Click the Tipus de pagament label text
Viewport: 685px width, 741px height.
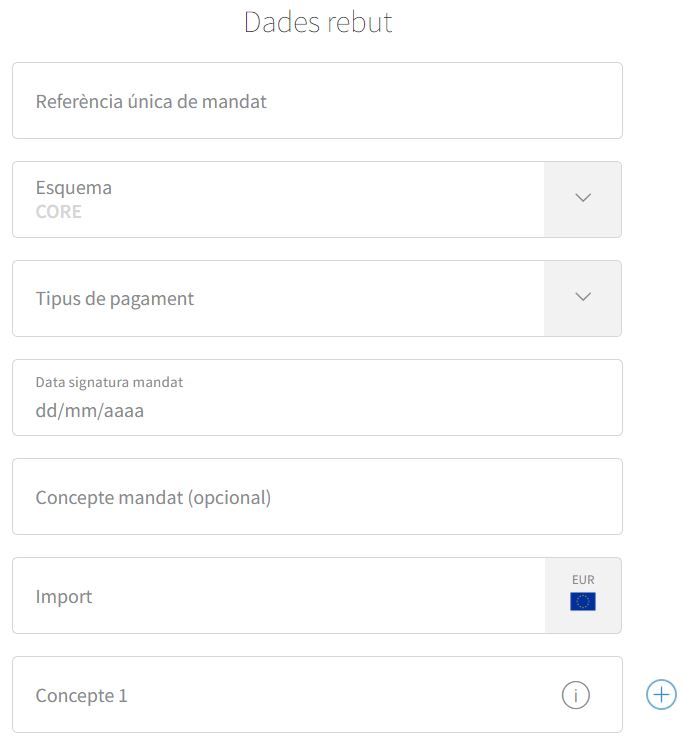point(115,299)
